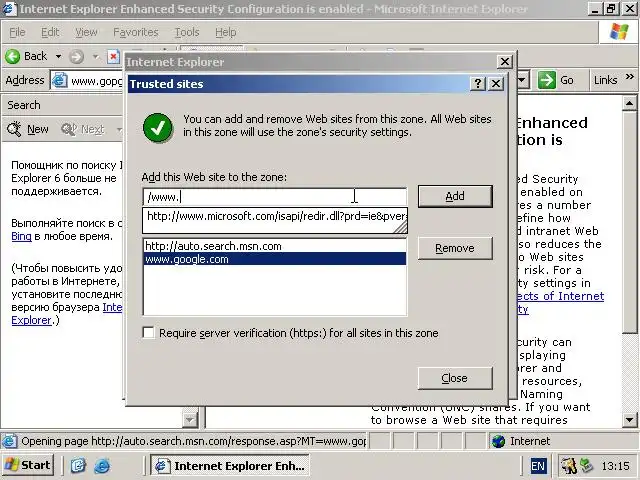Click the Search pane scrollbar down arrow
Screen dimensions: 640x480
[190, 420]
